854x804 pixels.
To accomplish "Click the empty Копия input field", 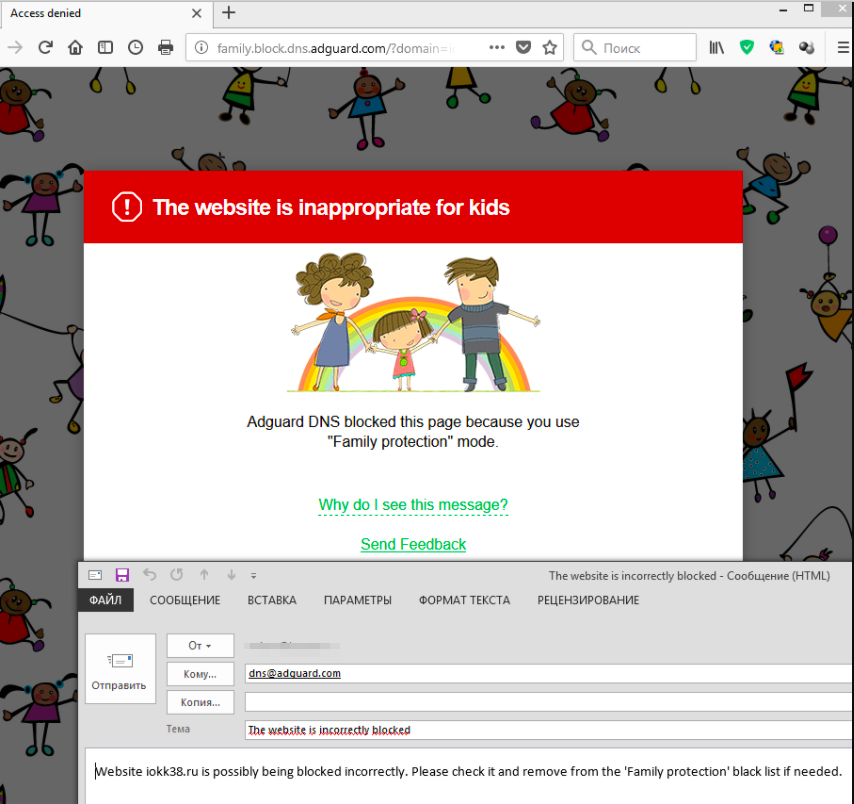I will click(549, 702).
